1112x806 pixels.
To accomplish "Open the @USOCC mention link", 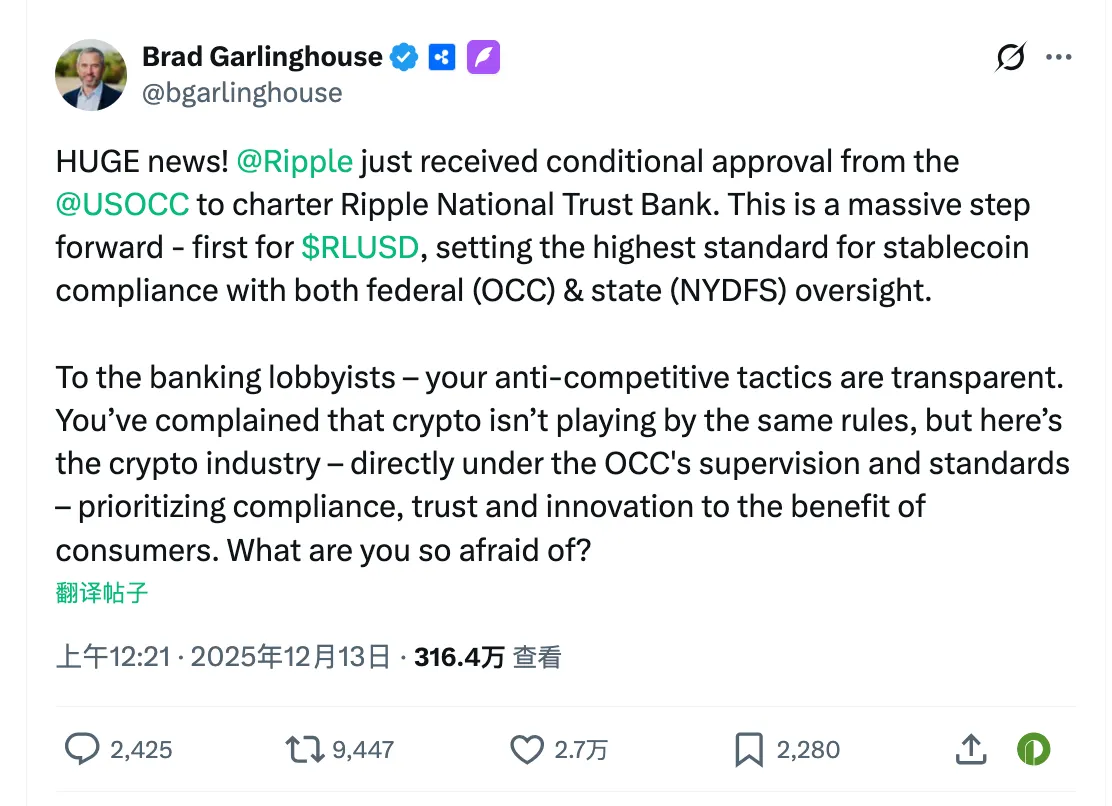I will click(123, 204).
